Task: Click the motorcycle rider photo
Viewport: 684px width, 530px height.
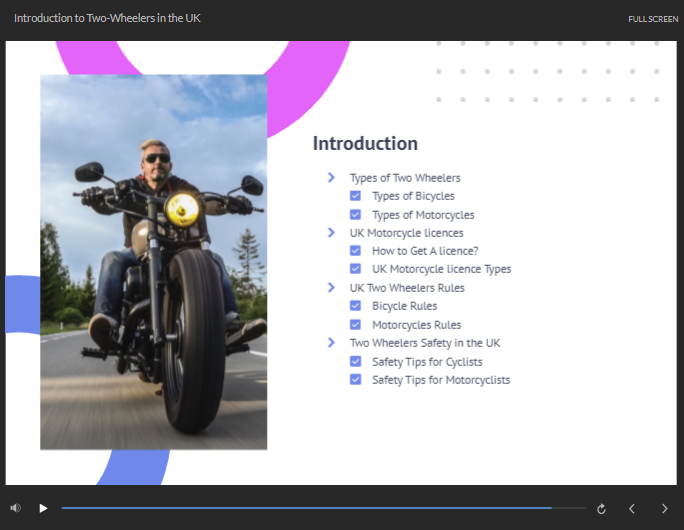Action: pos(154,262)
